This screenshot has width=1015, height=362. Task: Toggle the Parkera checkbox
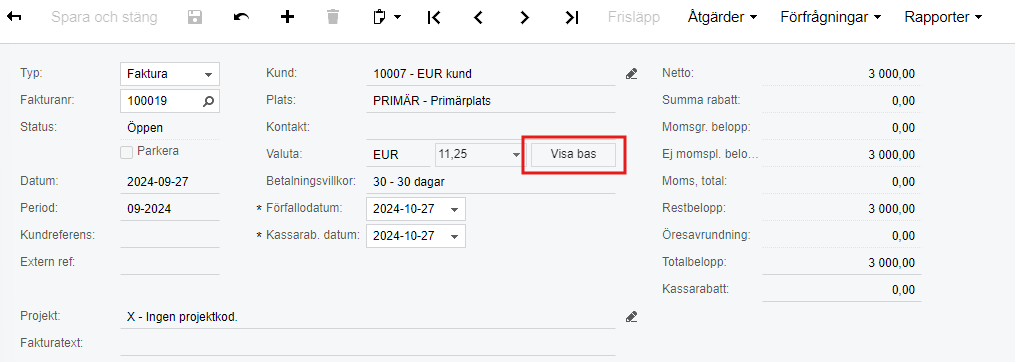tap(128, 152)
